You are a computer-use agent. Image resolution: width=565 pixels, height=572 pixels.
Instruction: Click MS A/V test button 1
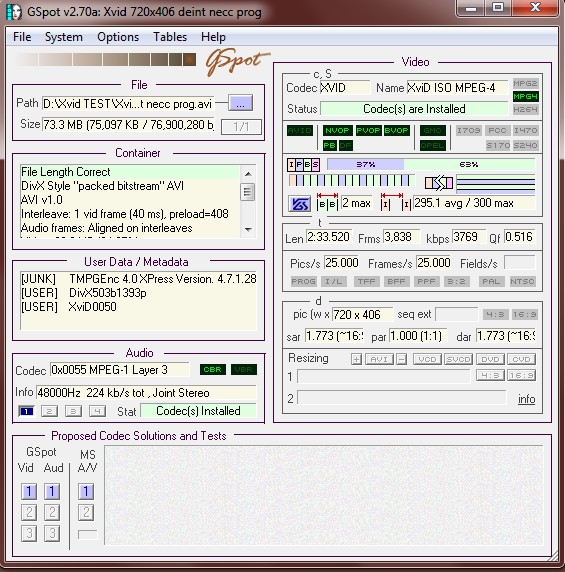pos(86,491)
